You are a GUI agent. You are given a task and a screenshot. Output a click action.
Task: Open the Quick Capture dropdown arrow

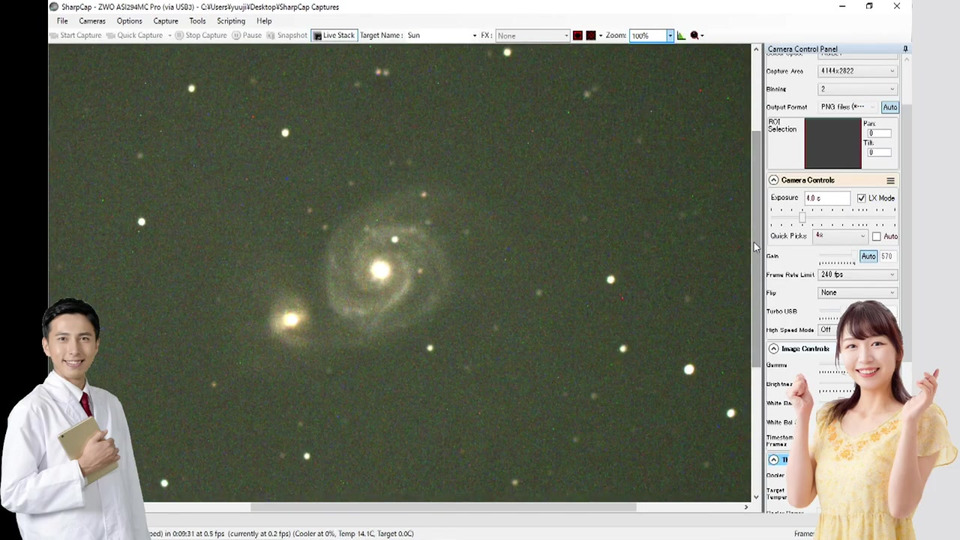(x=170, y=36)
